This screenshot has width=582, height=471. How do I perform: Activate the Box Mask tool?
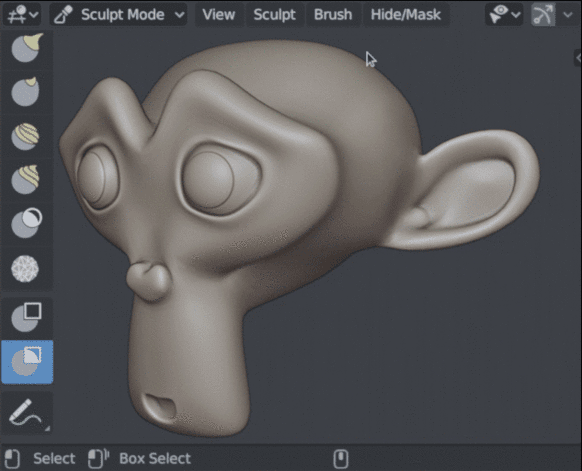[x=27, y=318]
